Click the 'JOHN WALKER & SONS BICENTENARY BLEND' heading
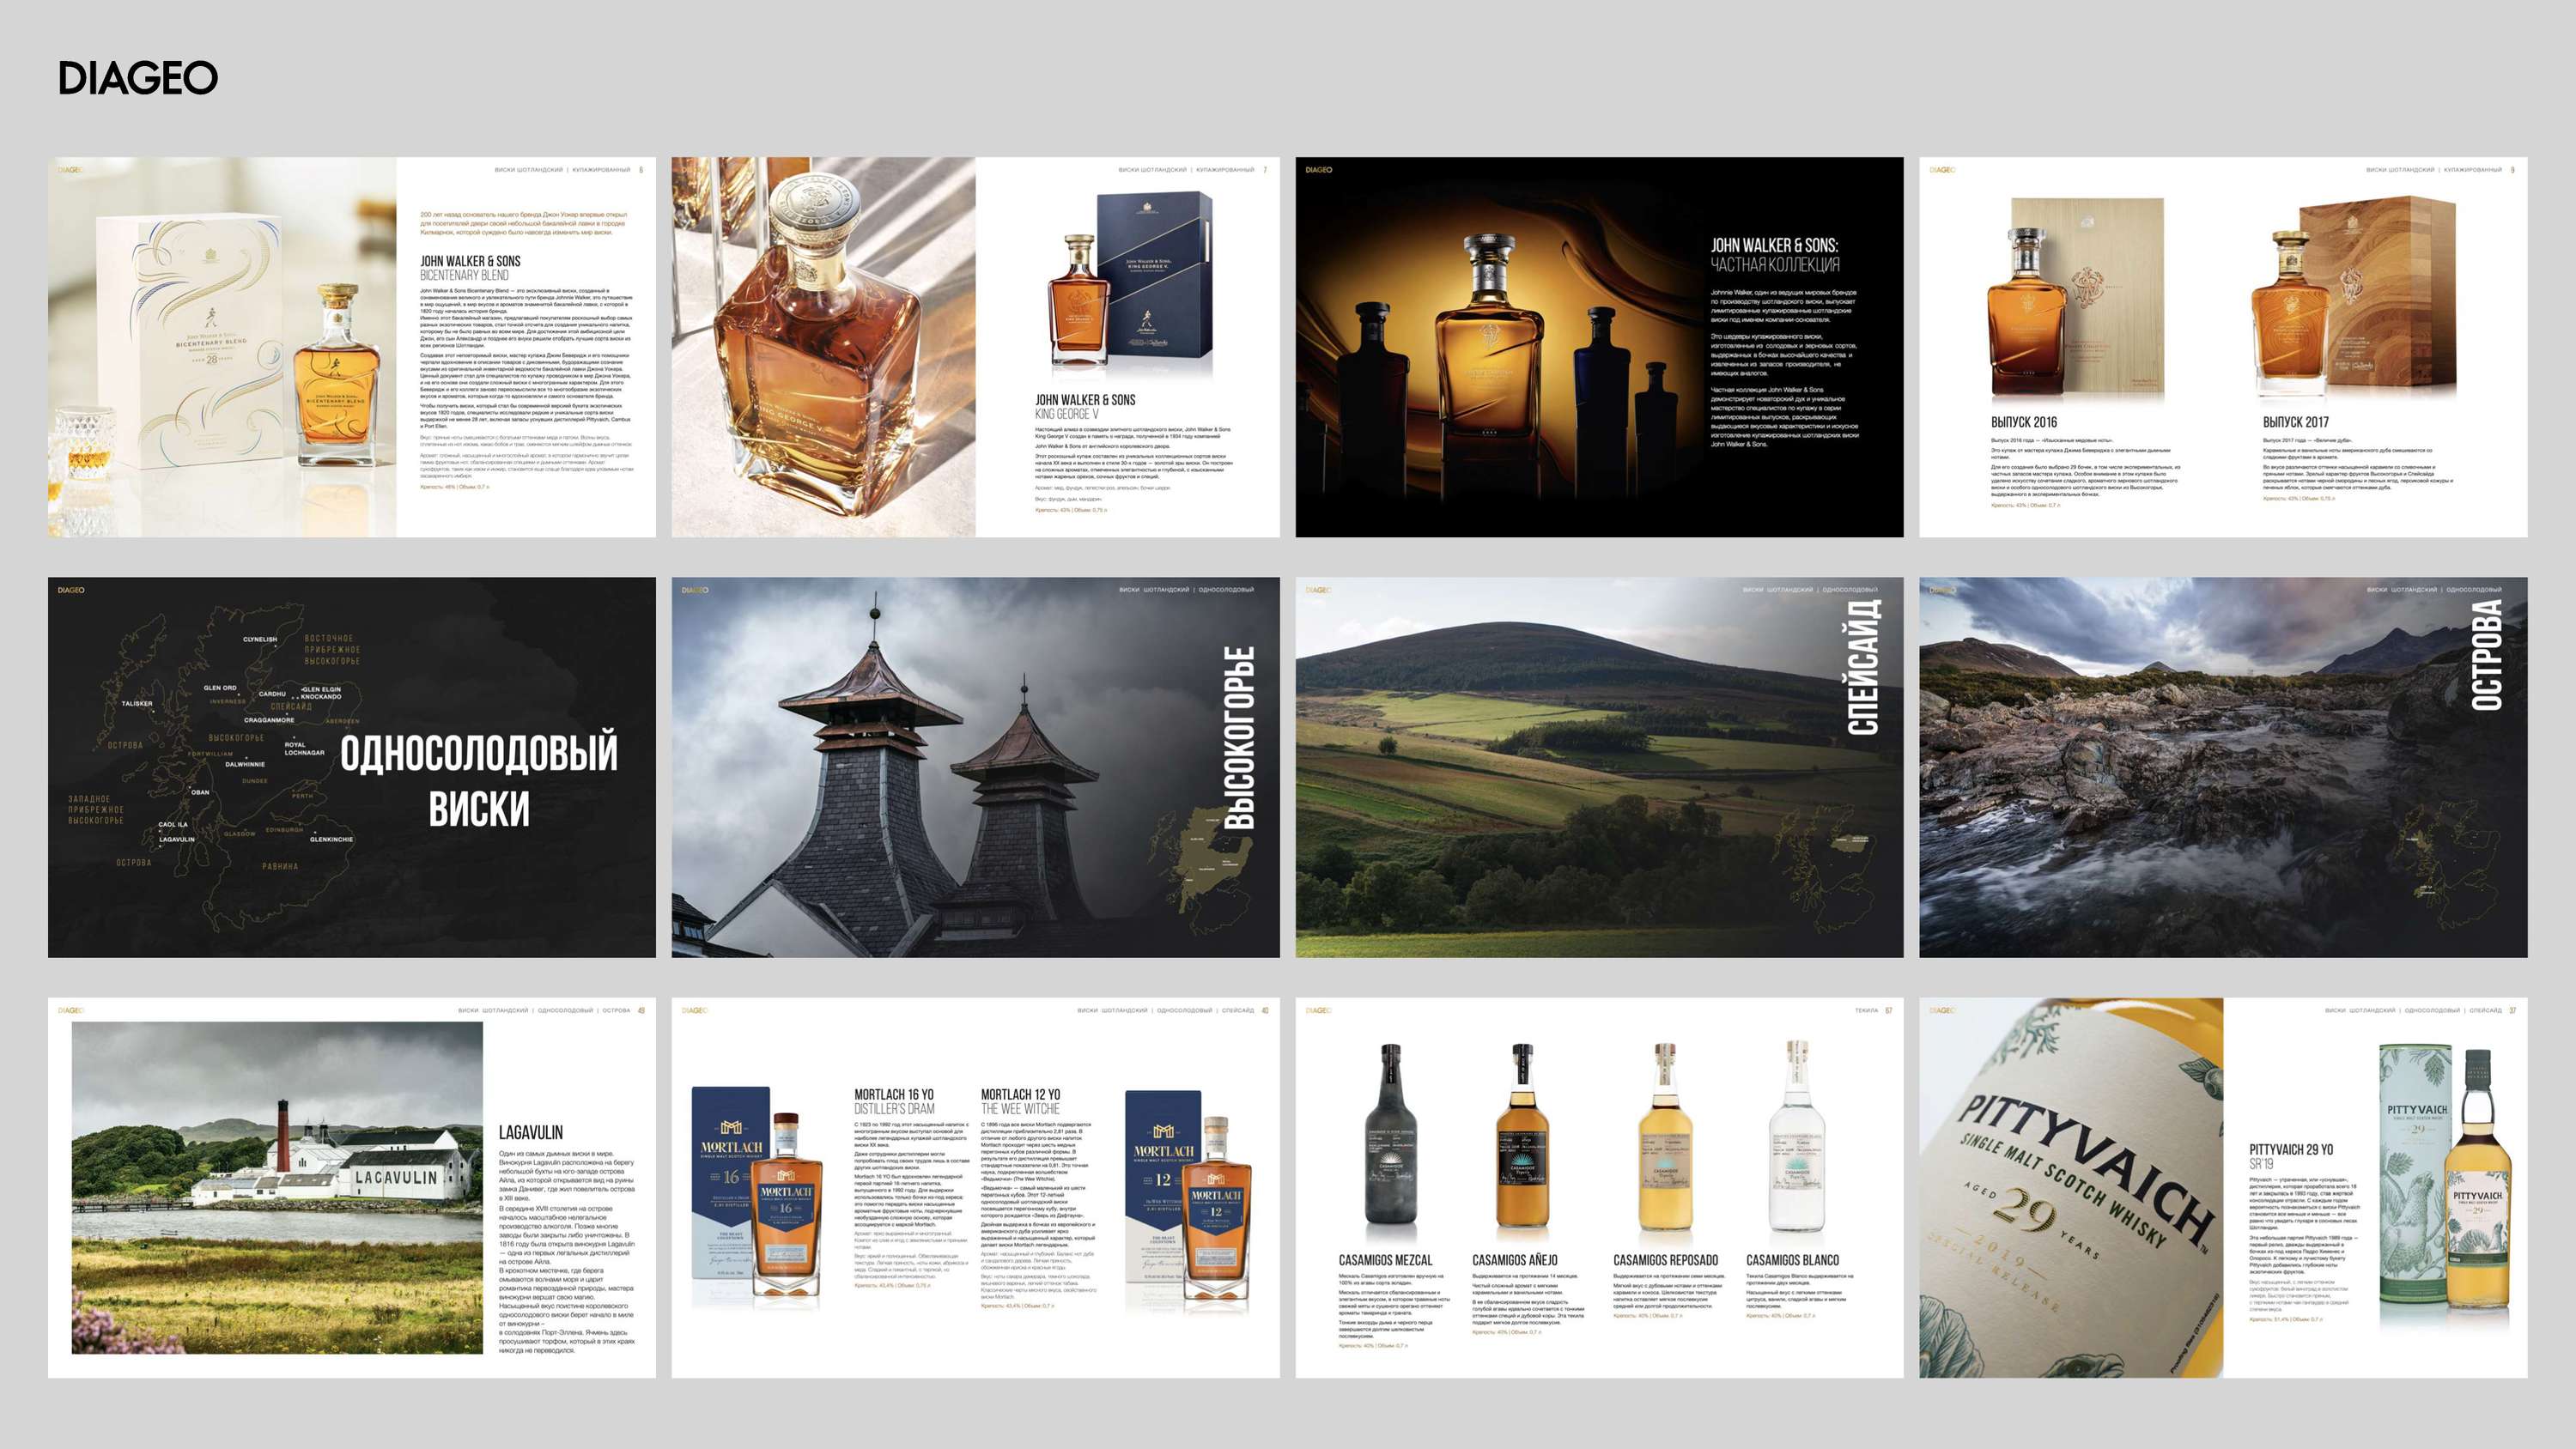 (470, 267)
